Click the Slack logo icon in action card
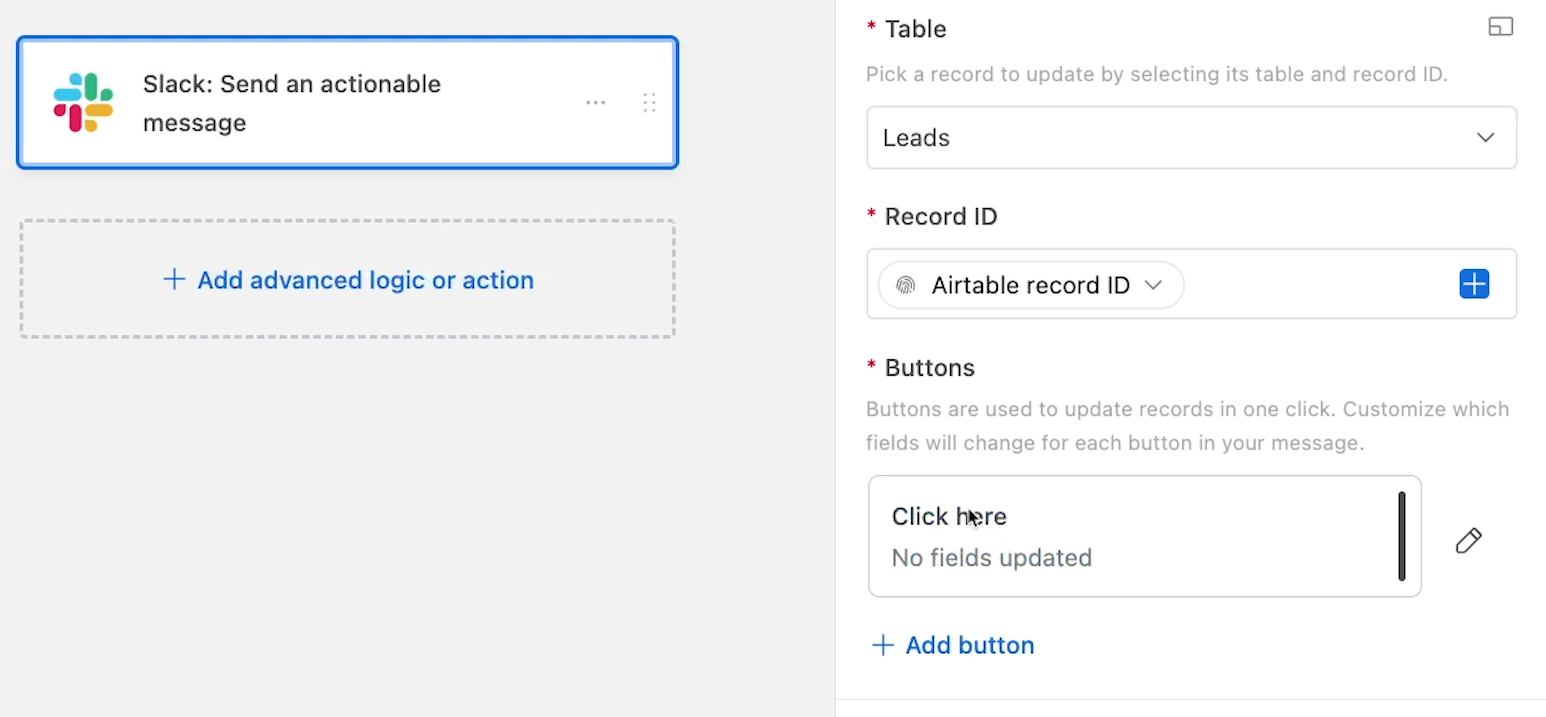Screen dimensions: 1546x717 [x=83, y=102]
